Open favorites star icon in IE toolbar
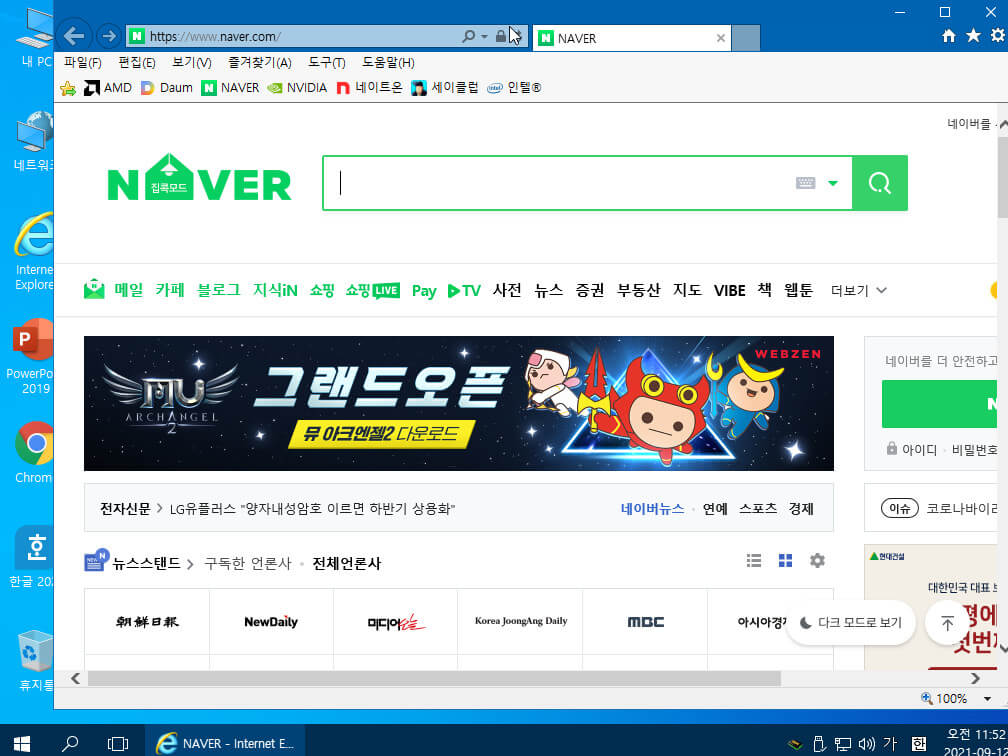 (973, 36)
